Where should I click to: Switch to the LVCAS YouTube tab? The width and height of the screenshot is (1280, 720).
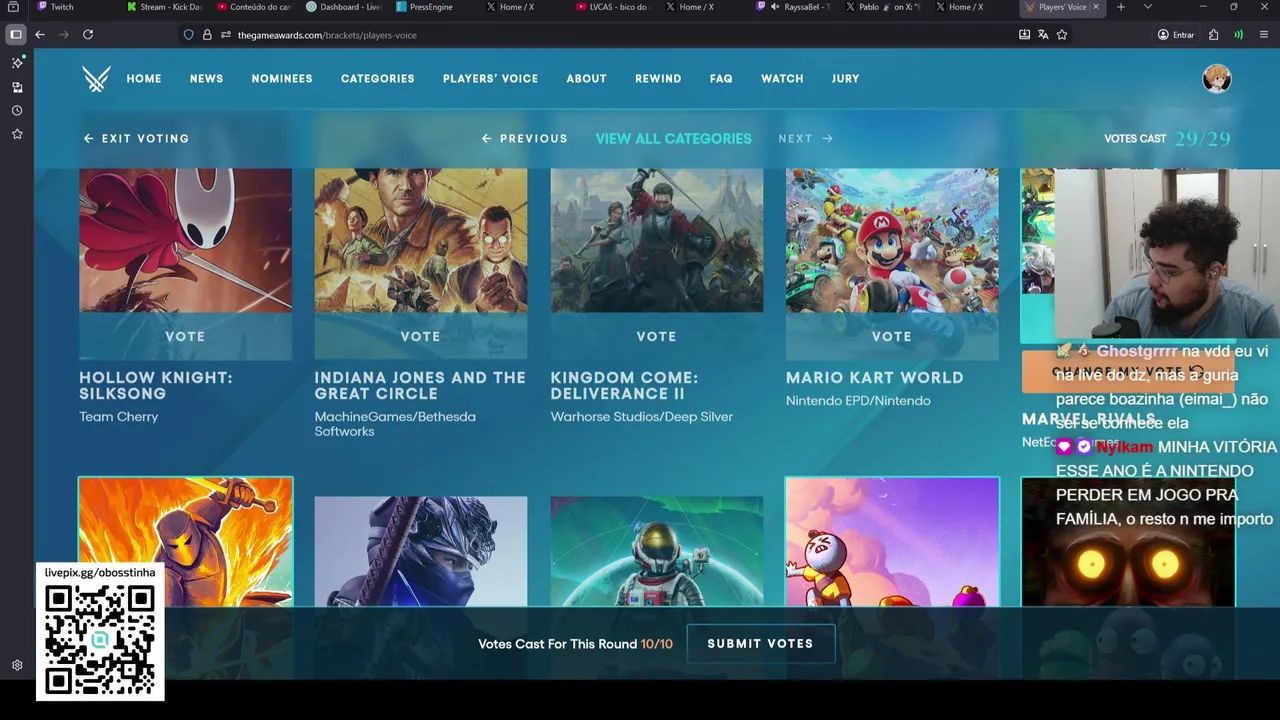point(612,7)
